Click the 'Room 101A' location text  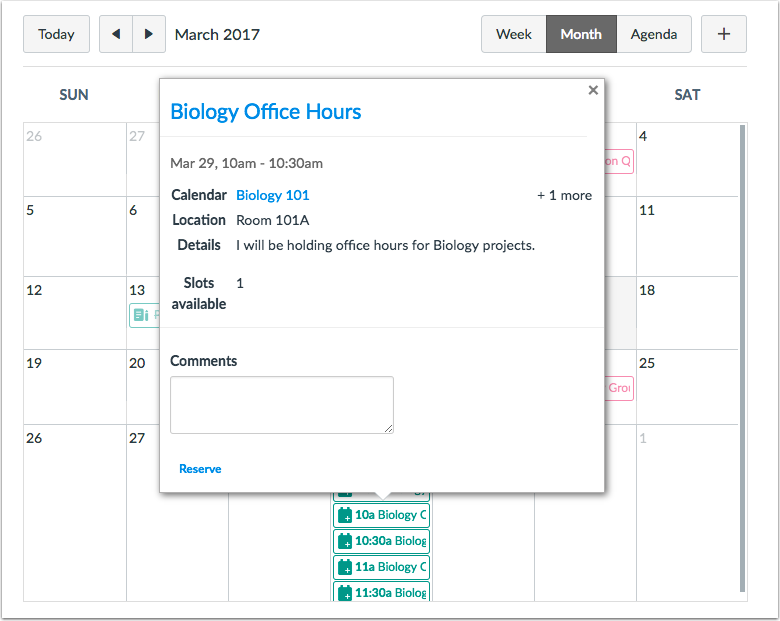click(x=273, y=220)
